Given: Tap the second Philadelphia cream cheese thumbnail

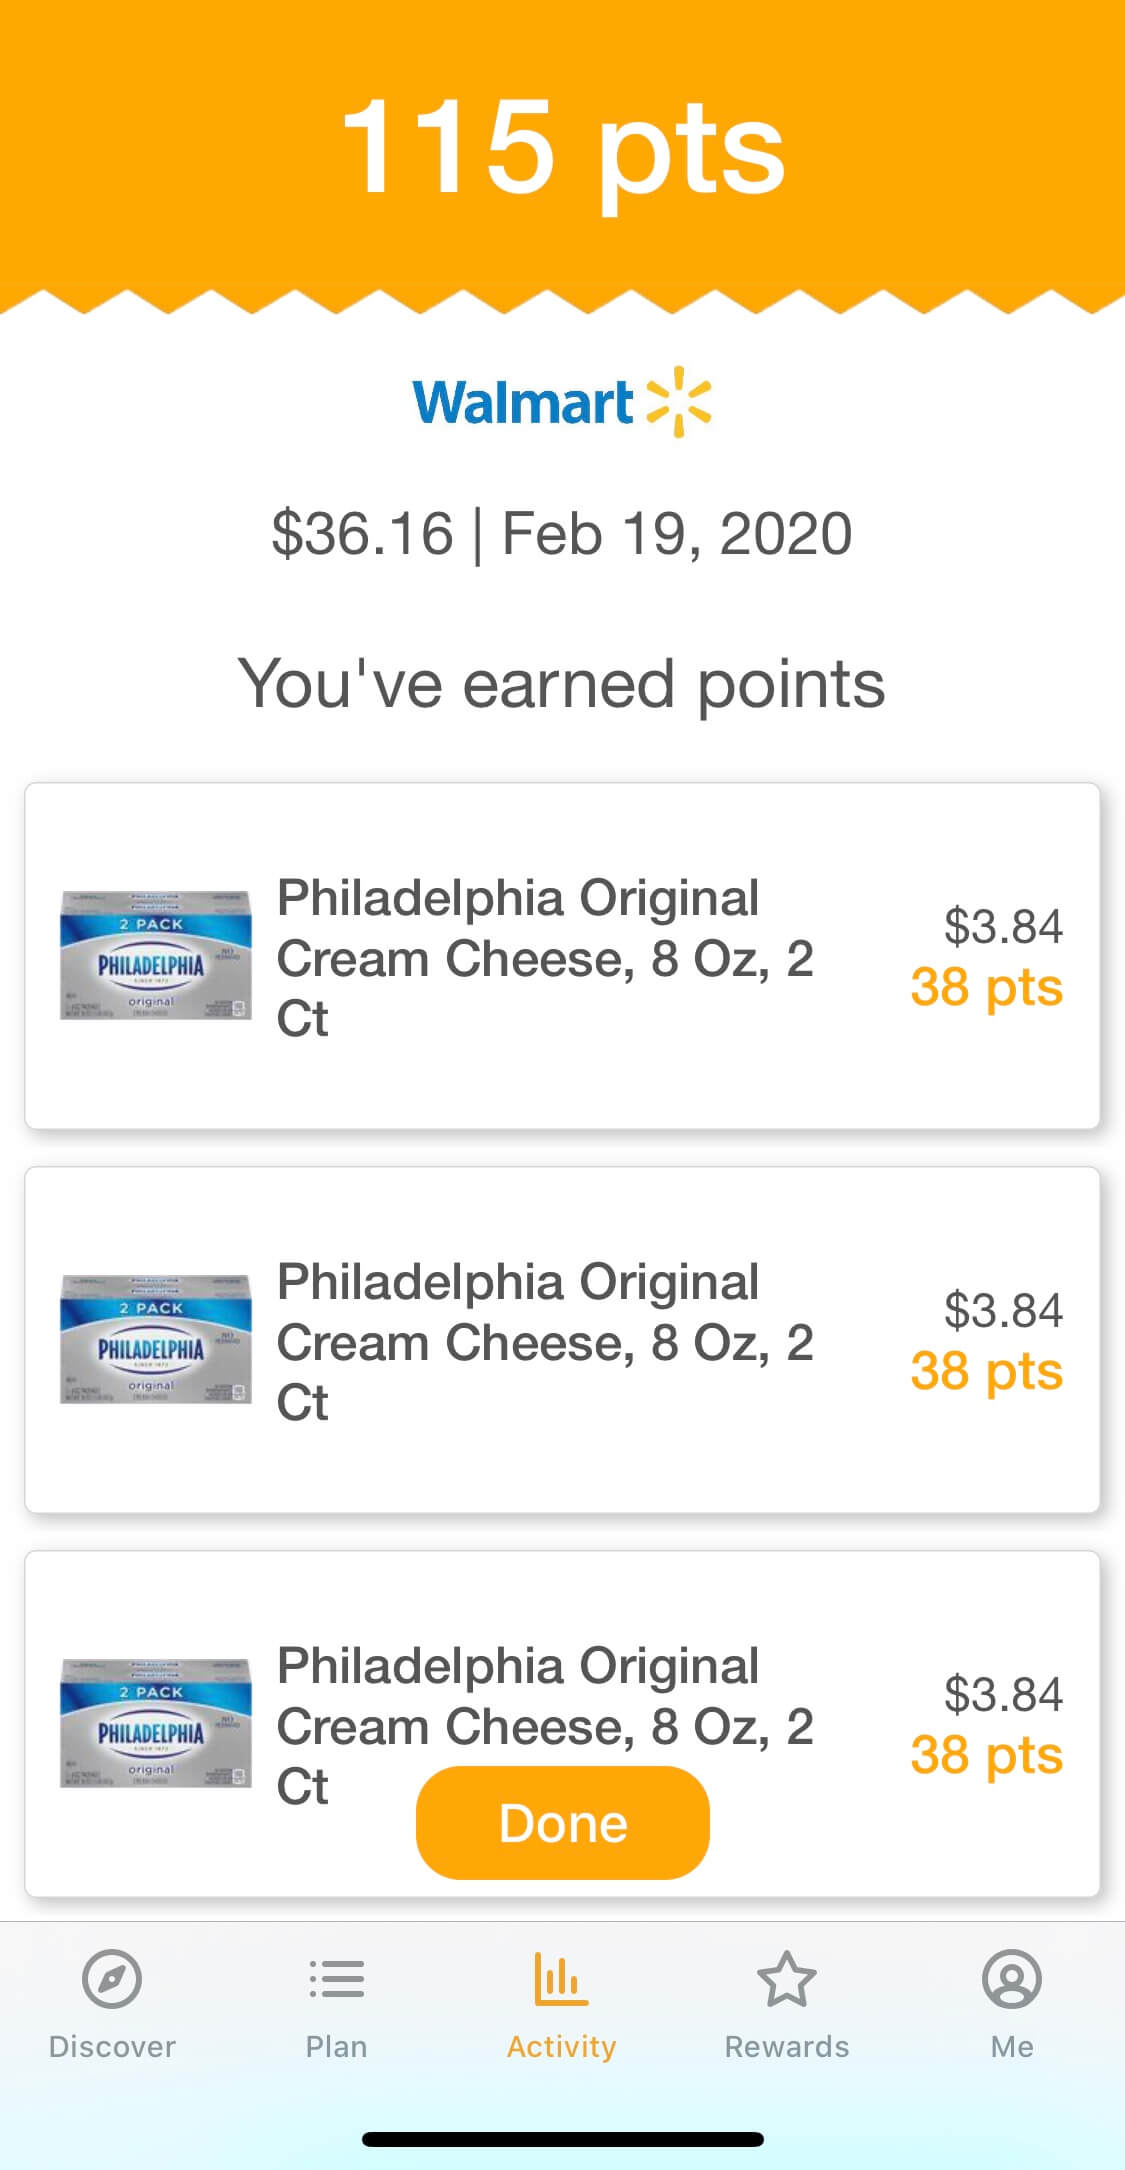Looking at the screenshot, I should click(x=155, y=1340).
